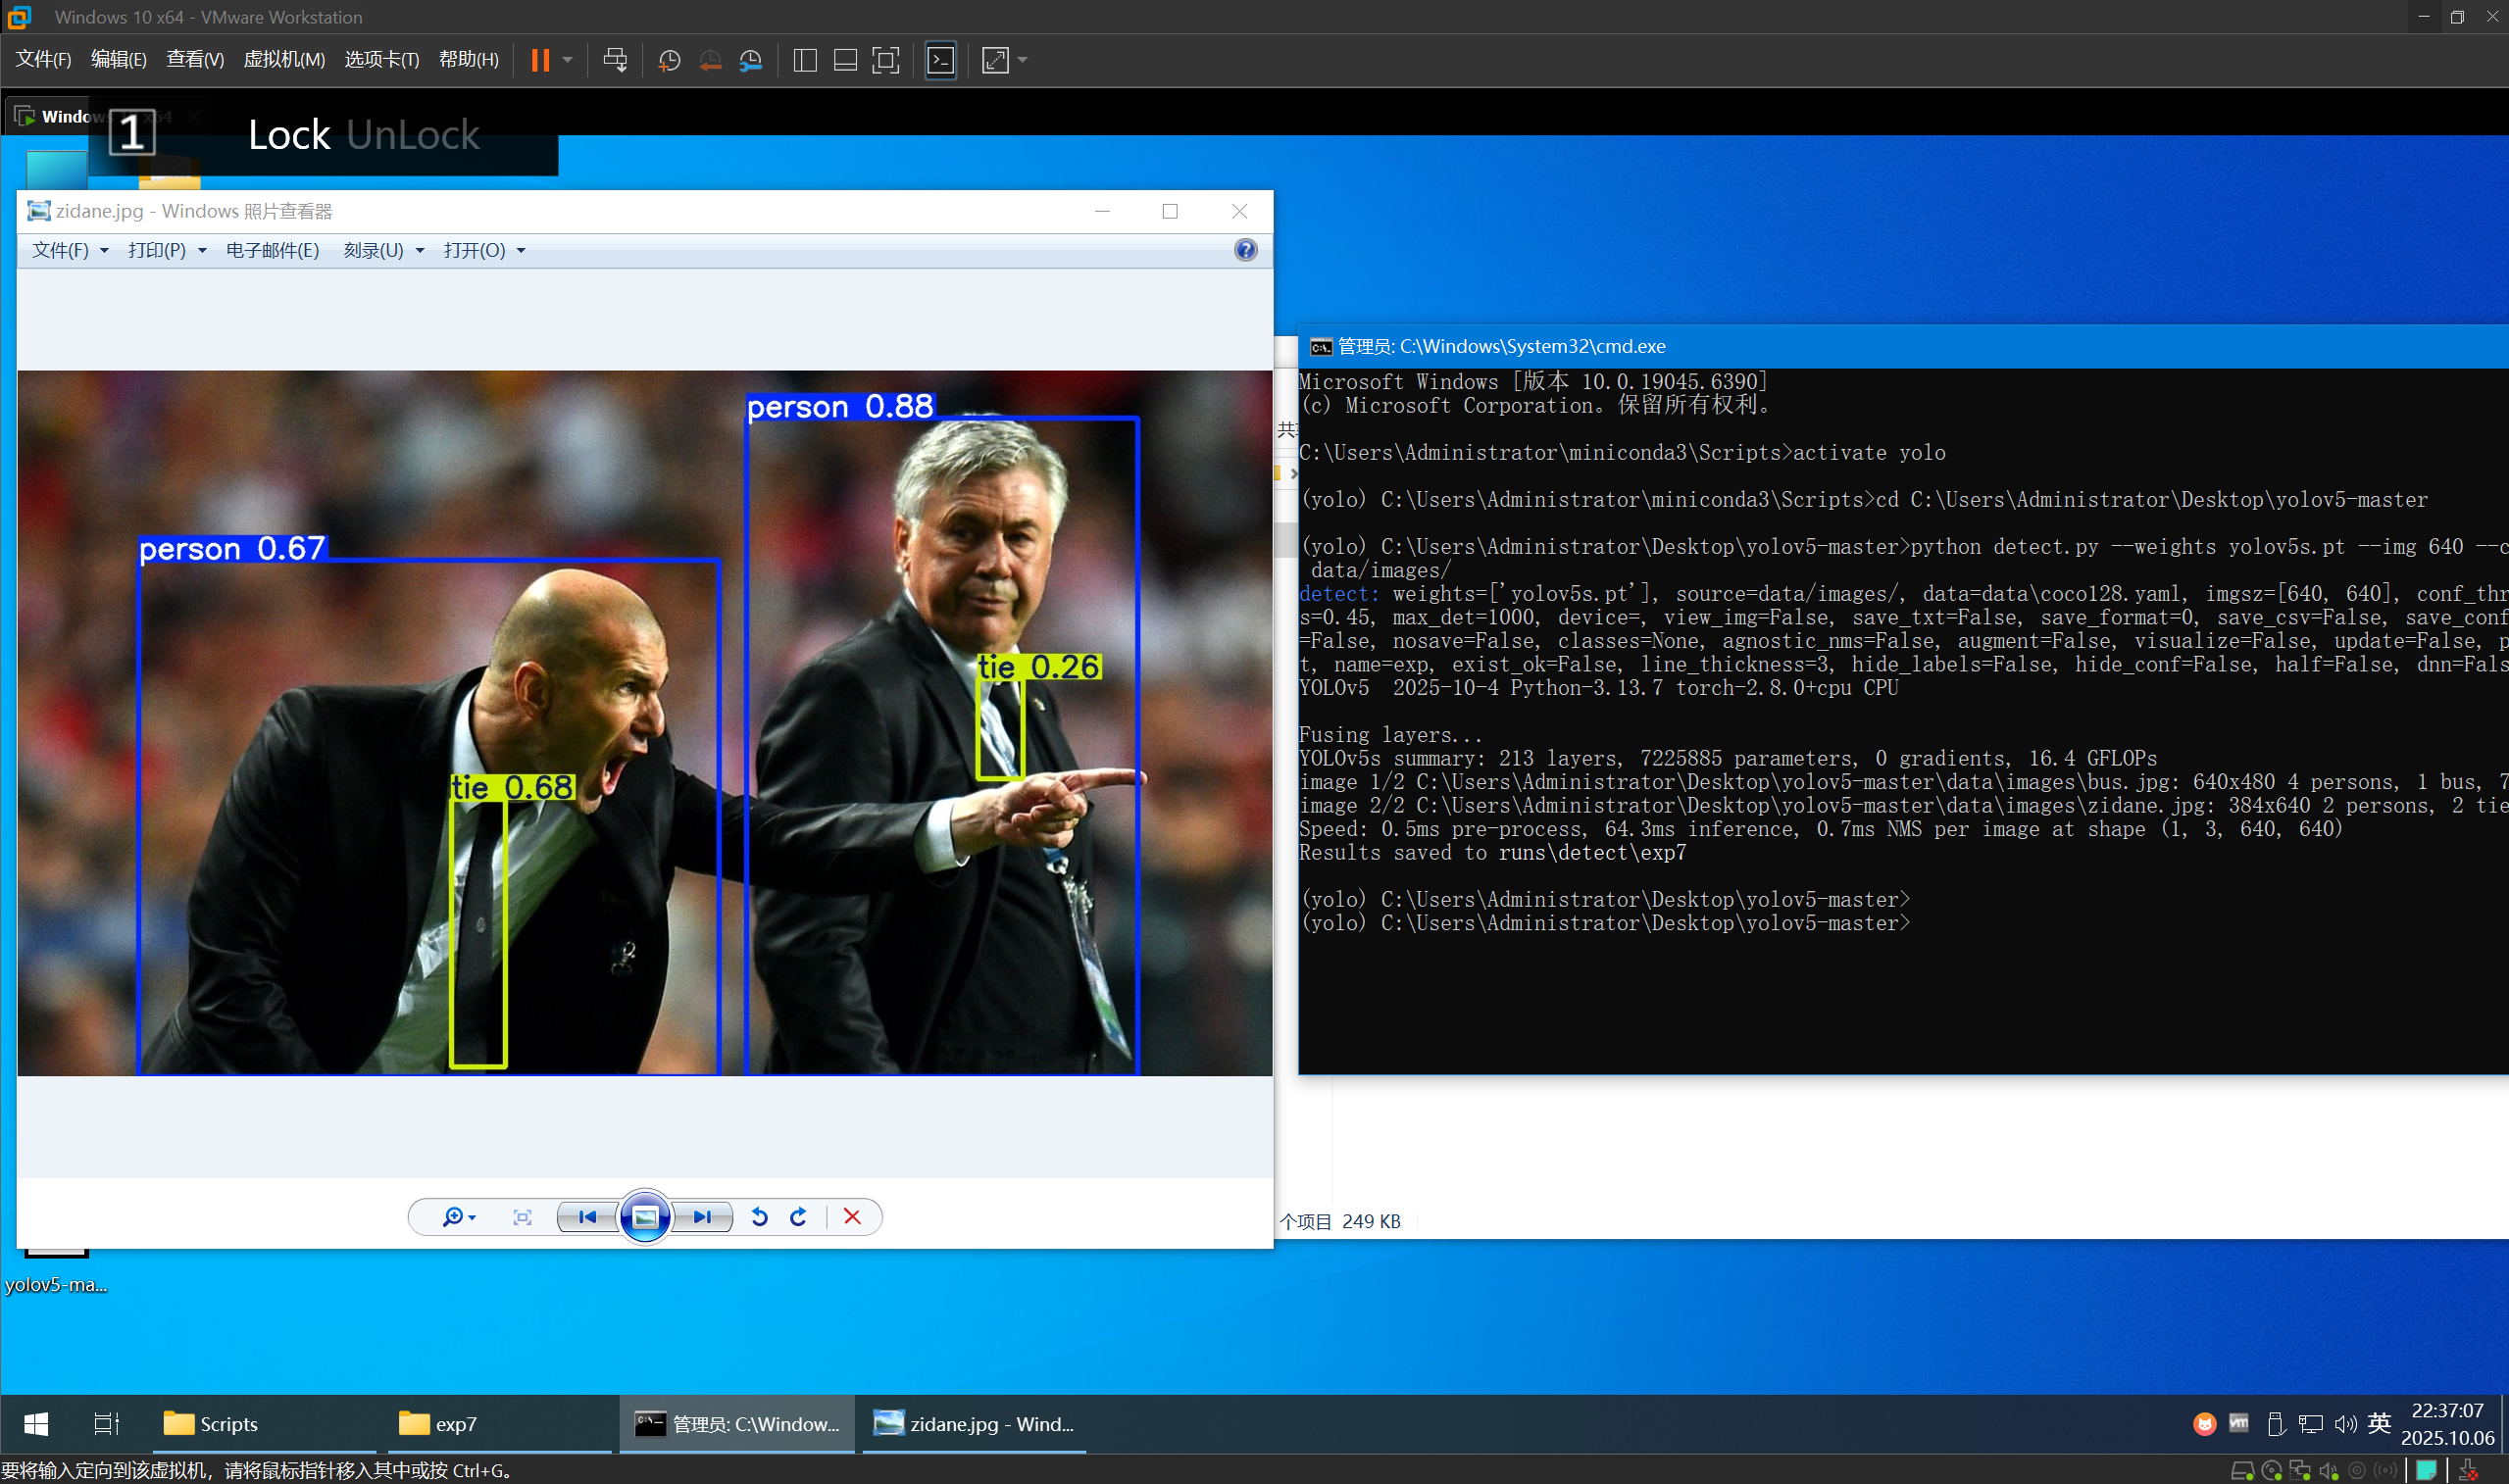Take a snapshot of this VM
2509x1484 pixels.
click(669, 60)
